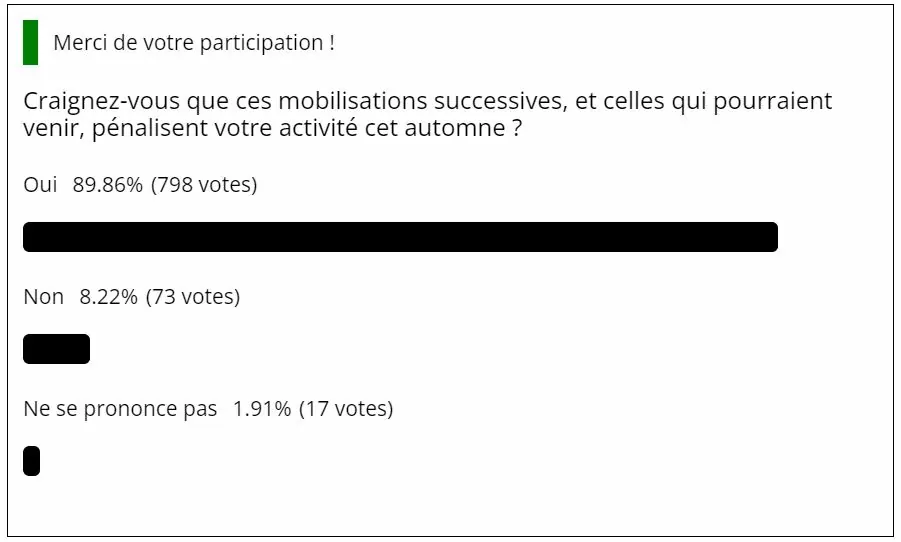This screenshot has width=901, height=542.
Task: Click the 8.22% percentage value
Action: tap(109, 297)
